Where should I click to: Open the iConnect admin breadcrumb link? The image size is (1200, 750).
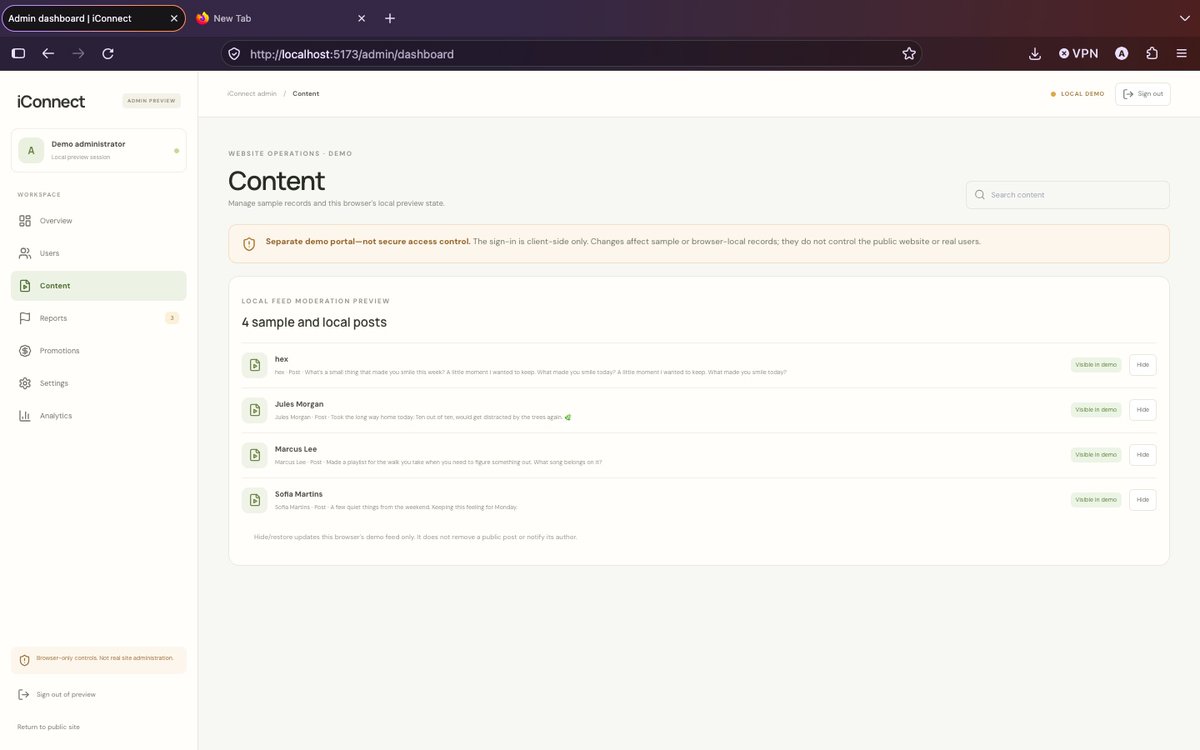point(252,94)
